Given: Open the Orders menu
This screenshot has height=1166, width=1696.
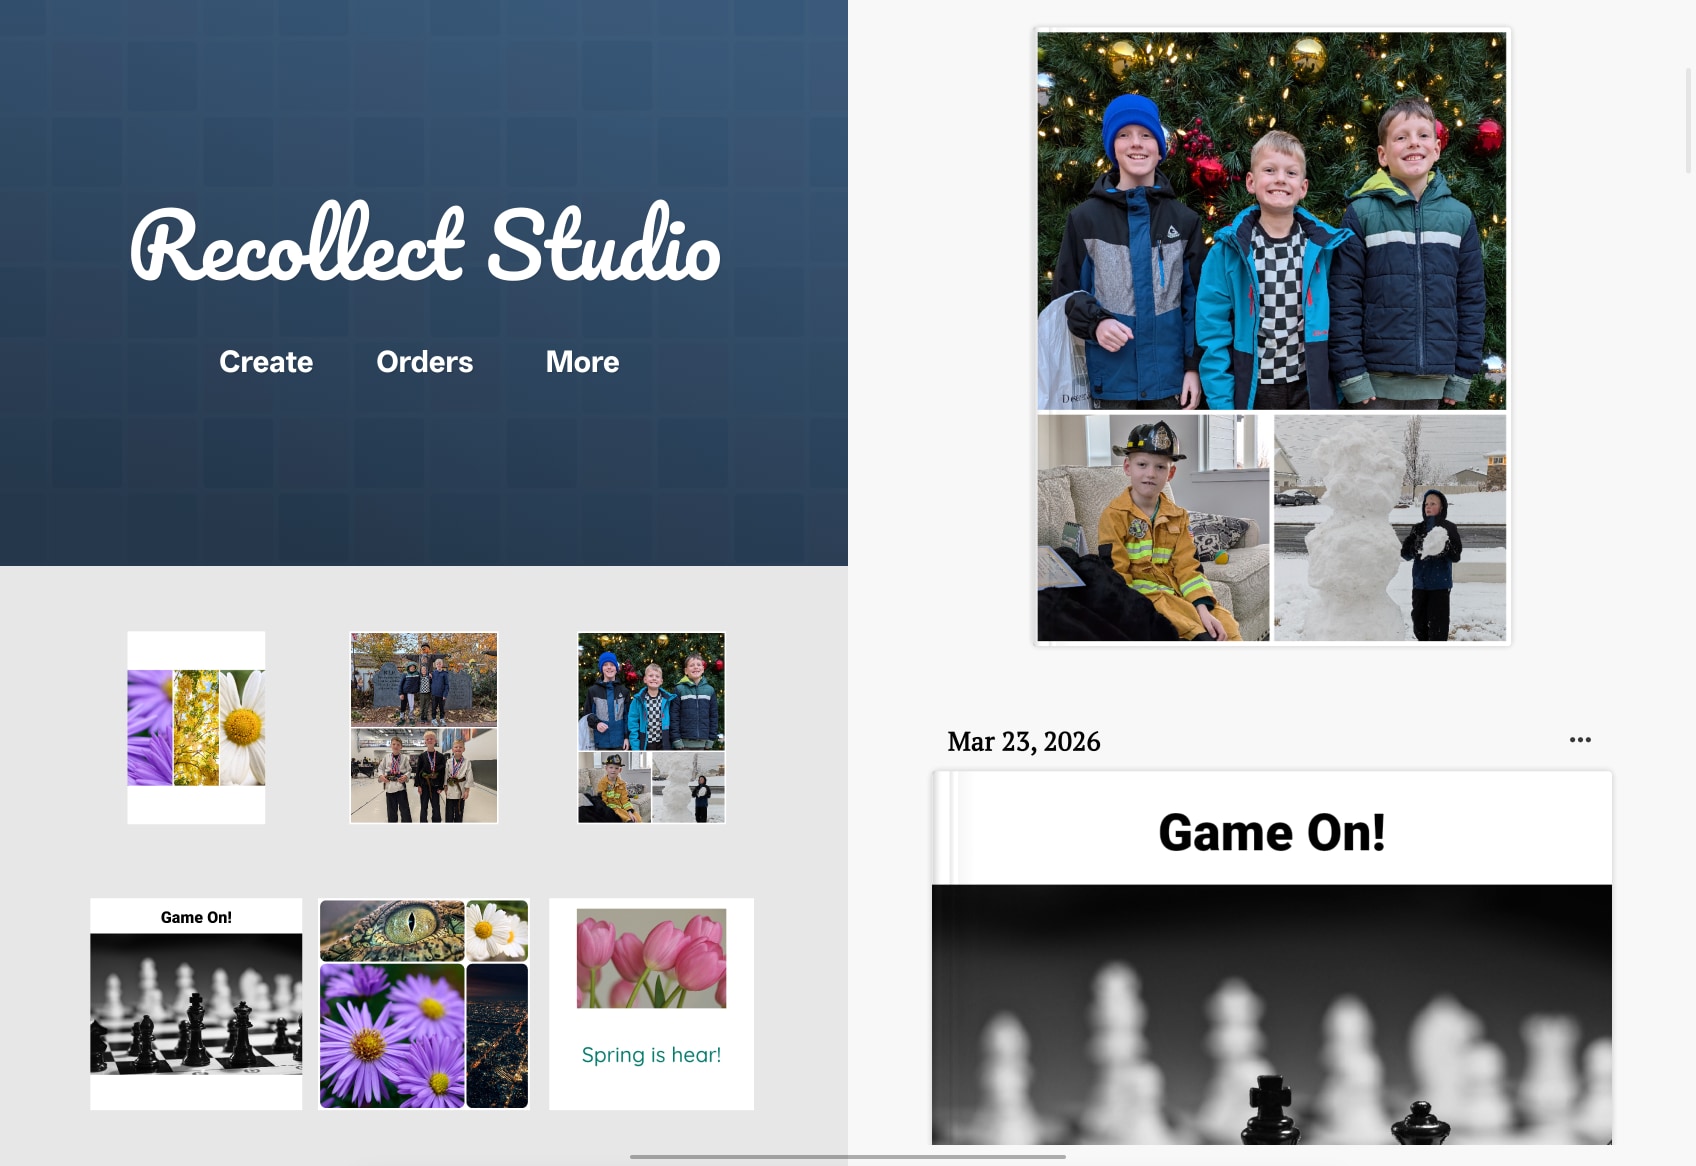Looking at the screenshot, I should [x=425, y=362].
